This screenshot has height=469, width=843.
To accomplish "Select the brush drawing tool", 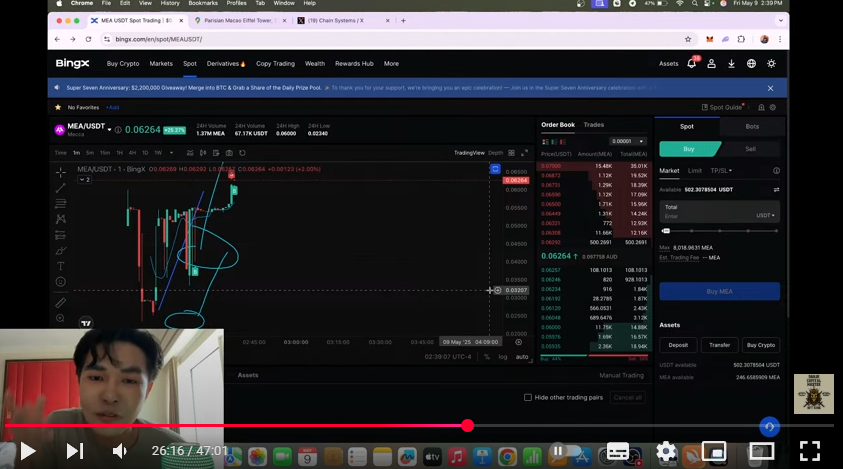I will click(x=61, y=251).
